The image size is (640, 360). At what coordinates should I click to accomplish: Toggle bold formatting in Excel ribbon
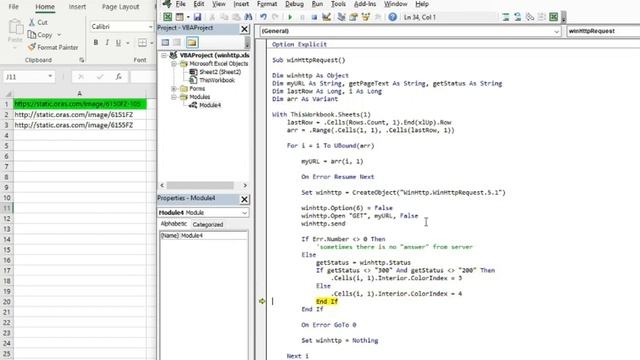pos(96,43)
